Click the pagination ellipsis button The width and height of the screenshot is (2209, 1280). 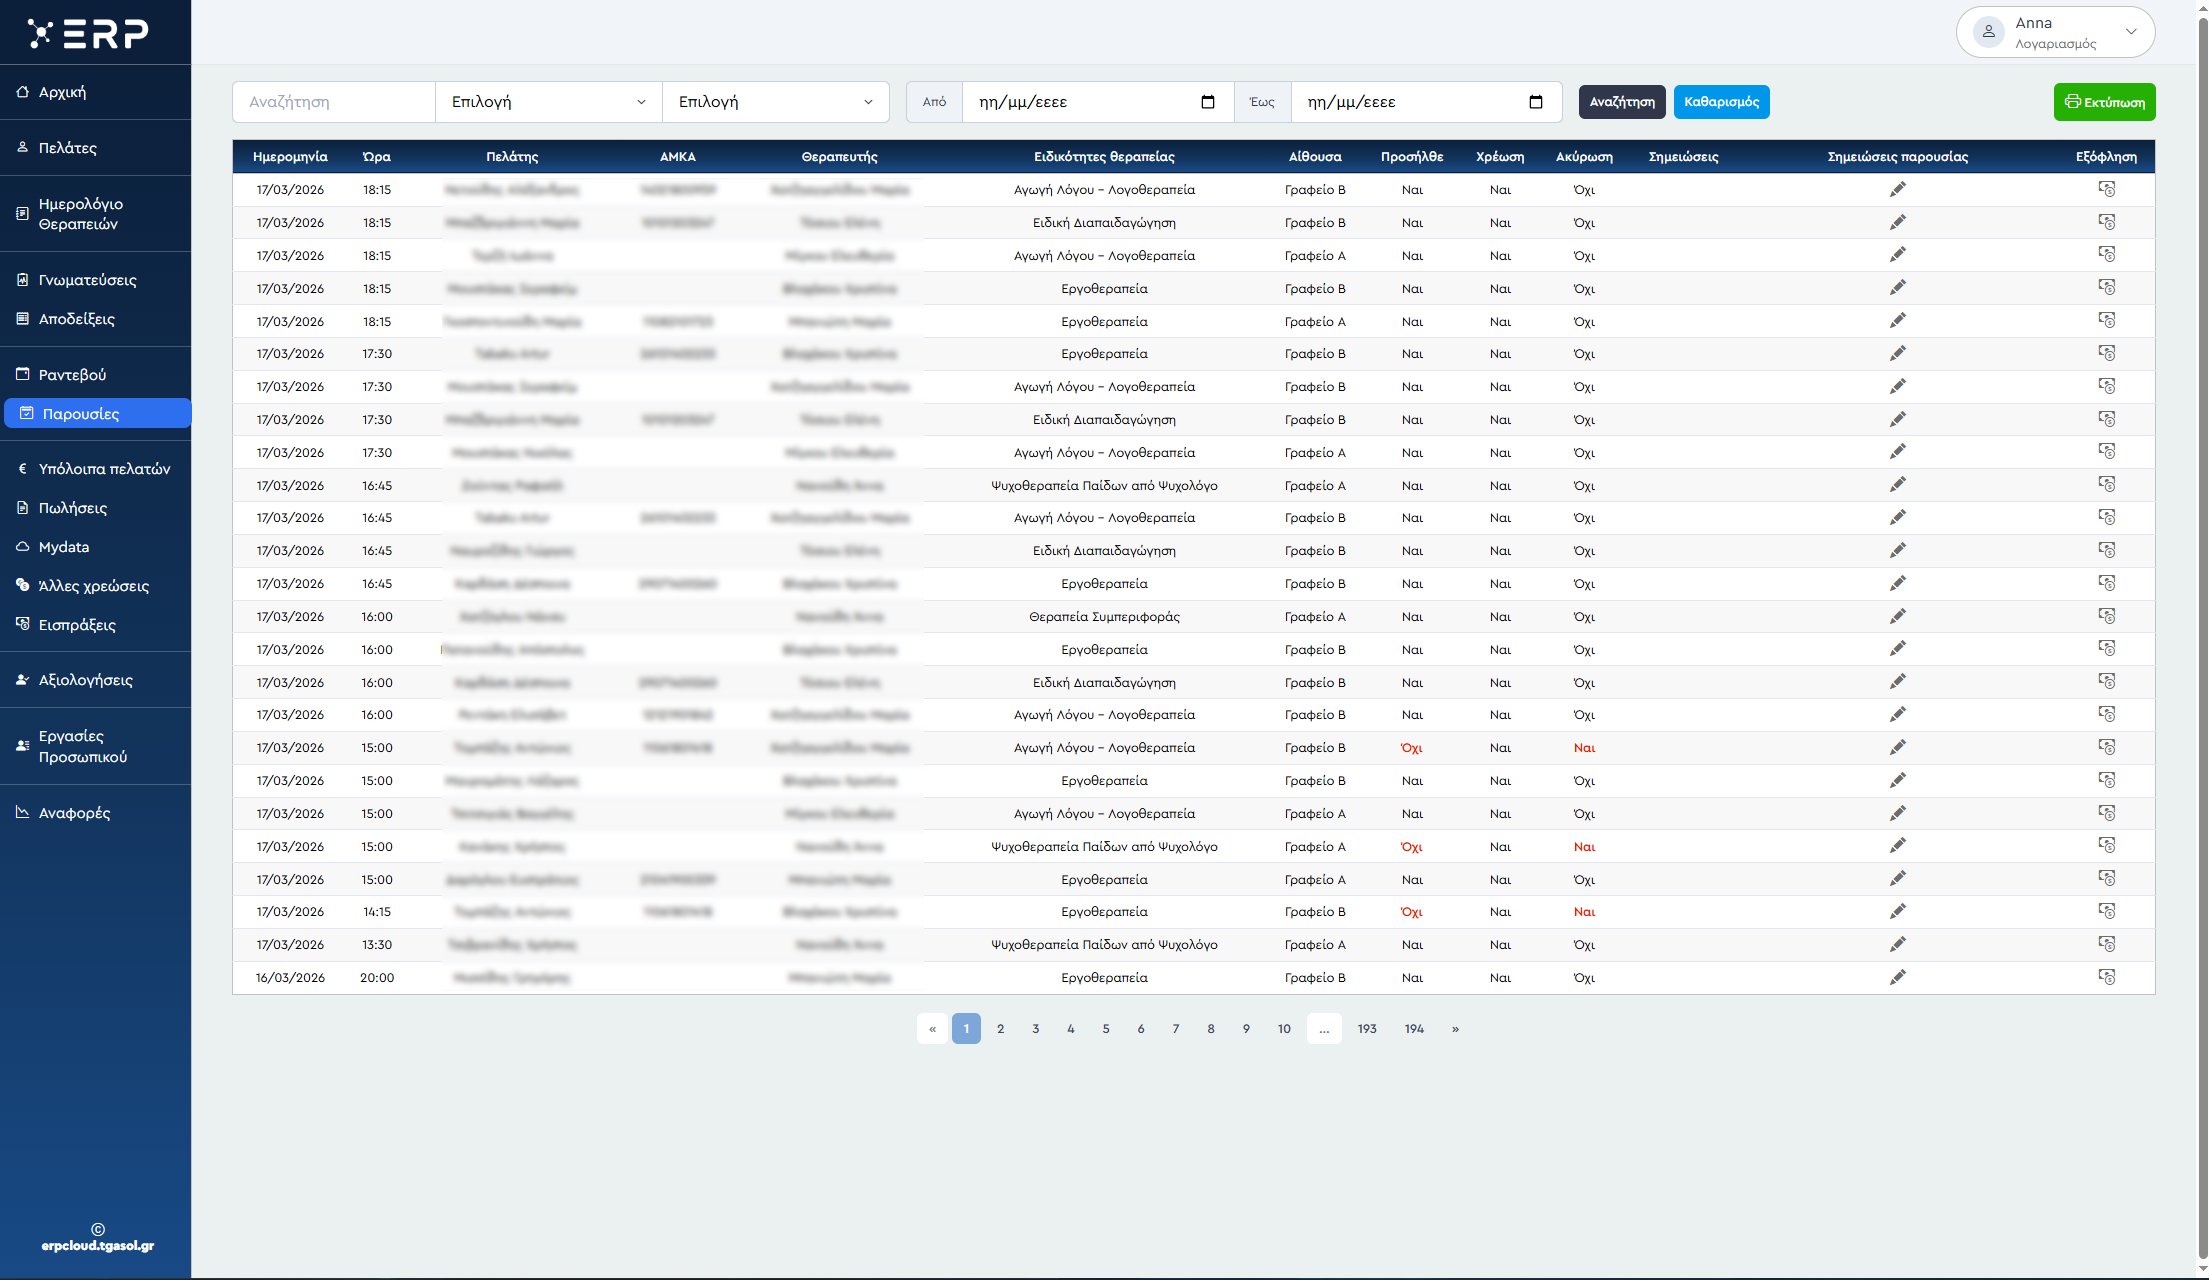(x=1324, y=1029)
